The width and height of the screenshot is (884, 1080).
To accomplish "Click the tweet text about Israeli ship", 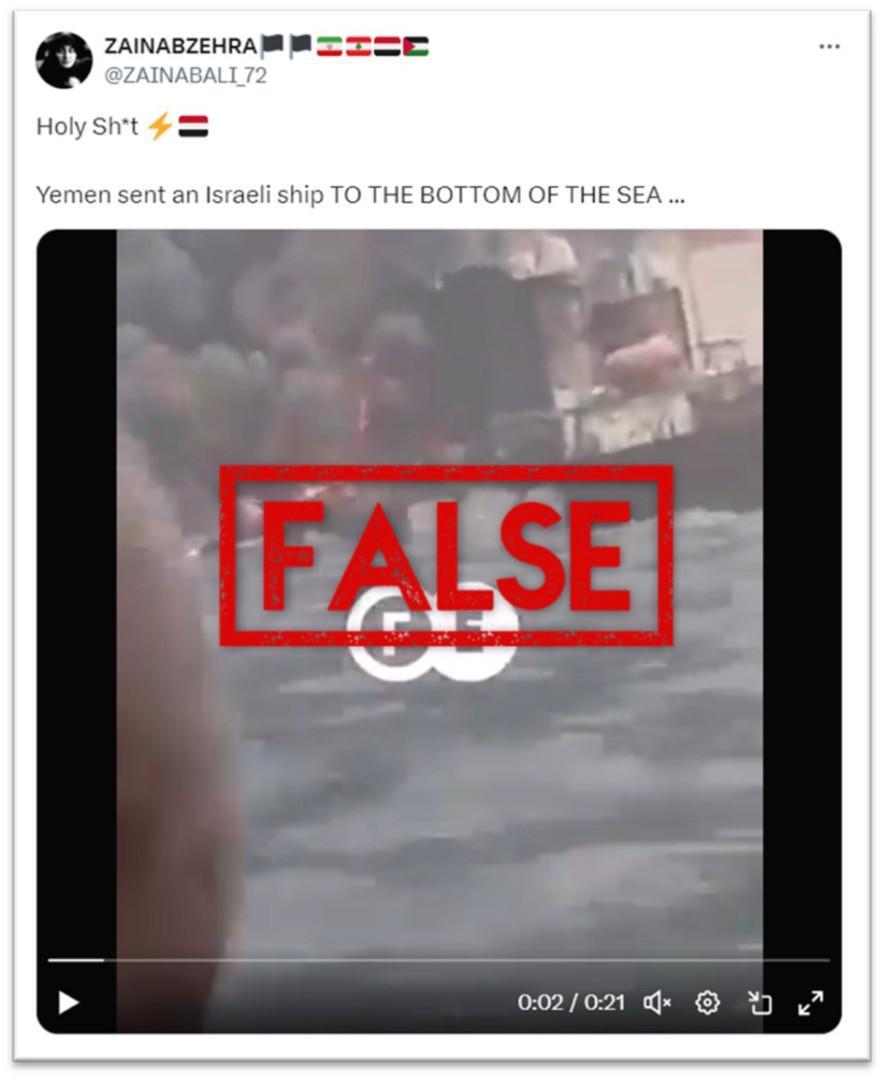I will pyautogui.click(x=360, y=195).
